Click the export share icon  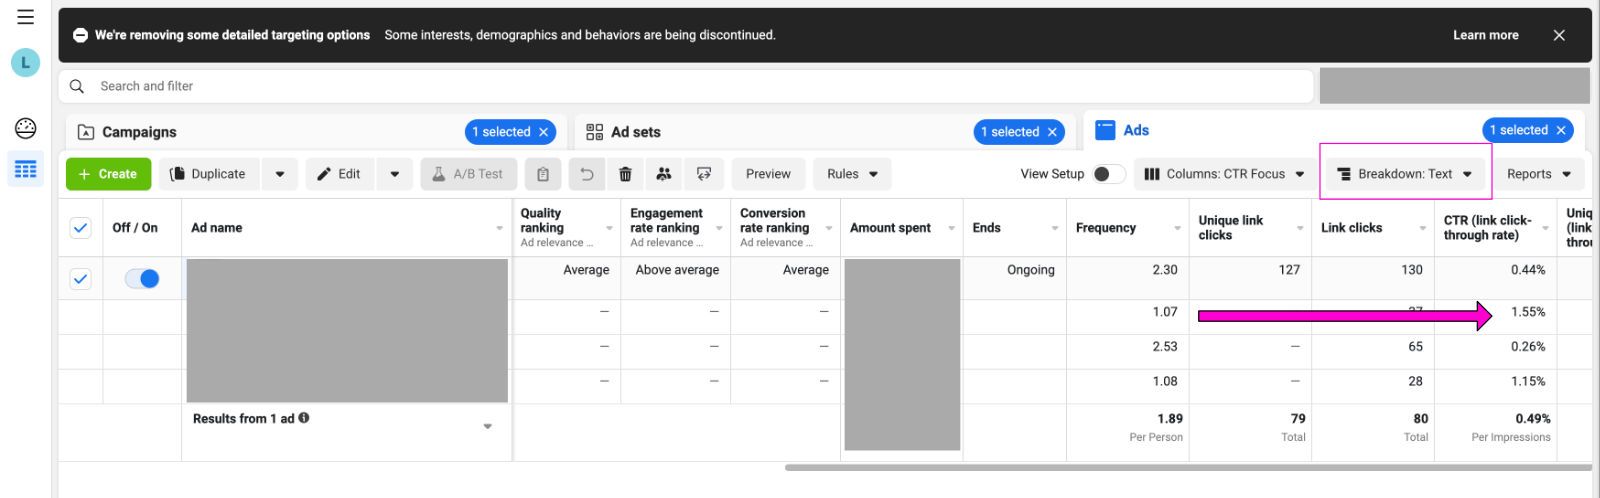pos(704,174)
